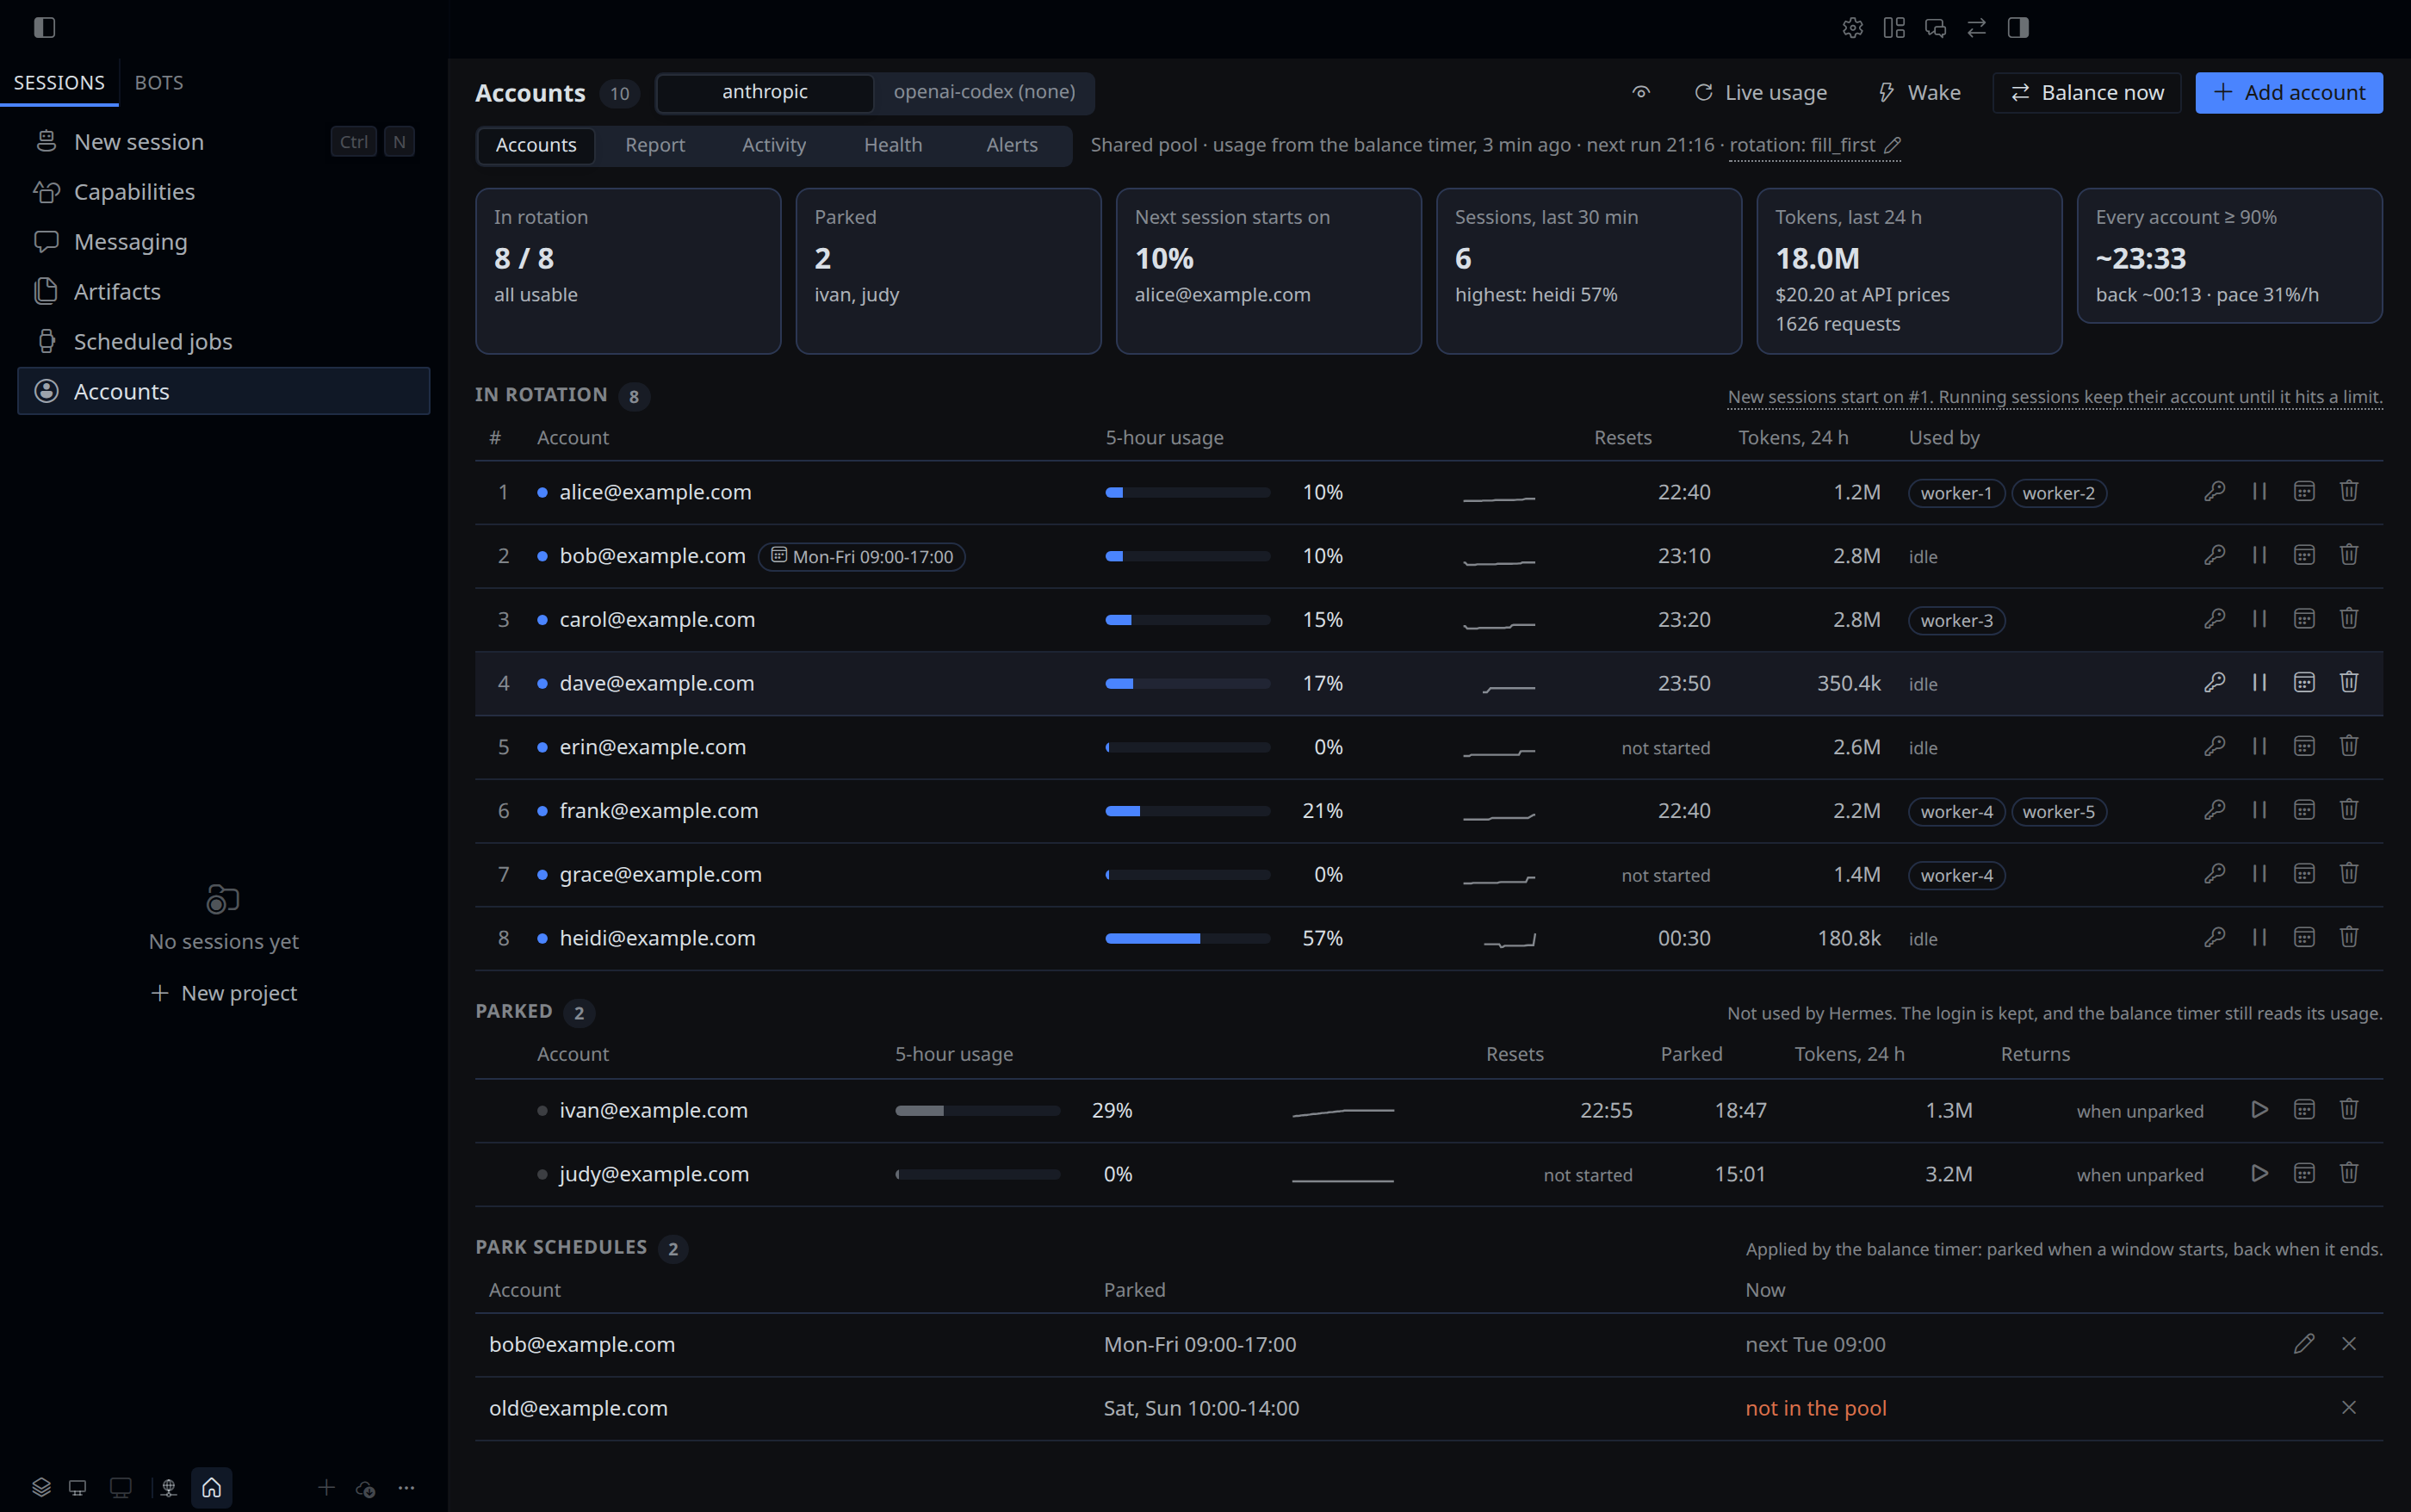Select the openai-codex (none) provider segment
The width and height of the screenshot is (2411, 1512).
(984, 92)
